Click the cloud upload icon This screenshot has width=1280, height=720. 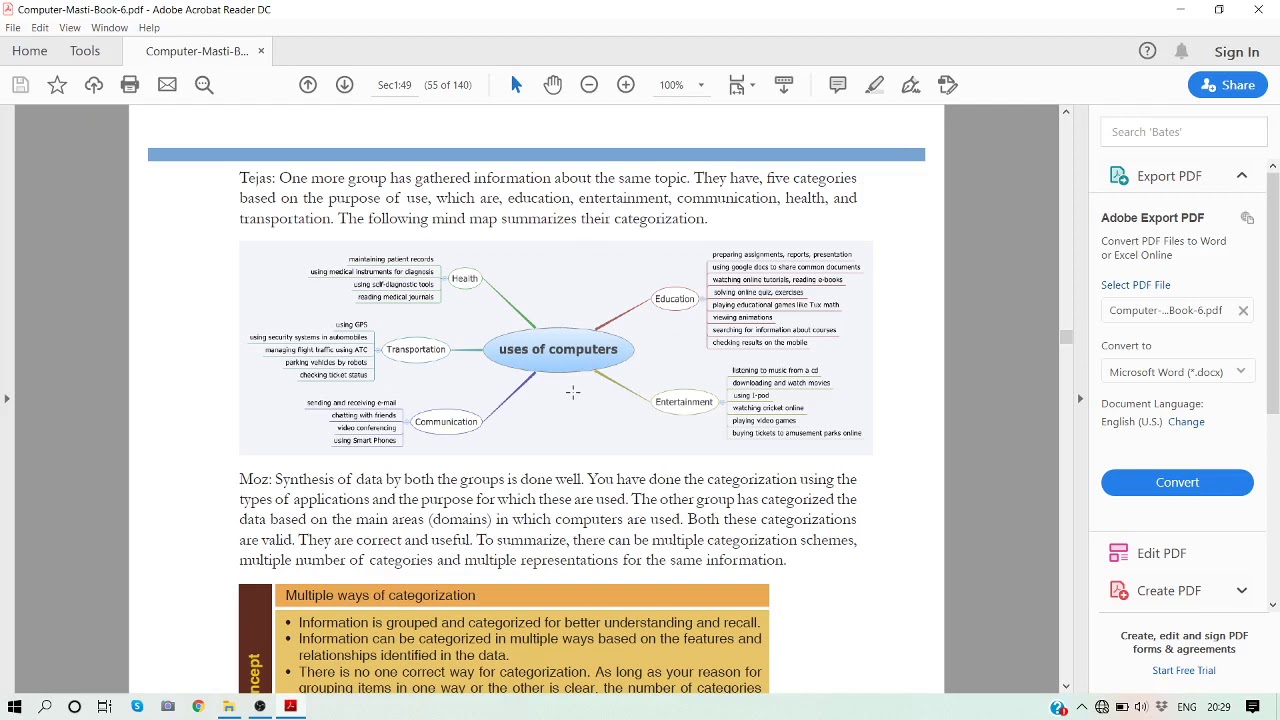click(x=94, y=85)
